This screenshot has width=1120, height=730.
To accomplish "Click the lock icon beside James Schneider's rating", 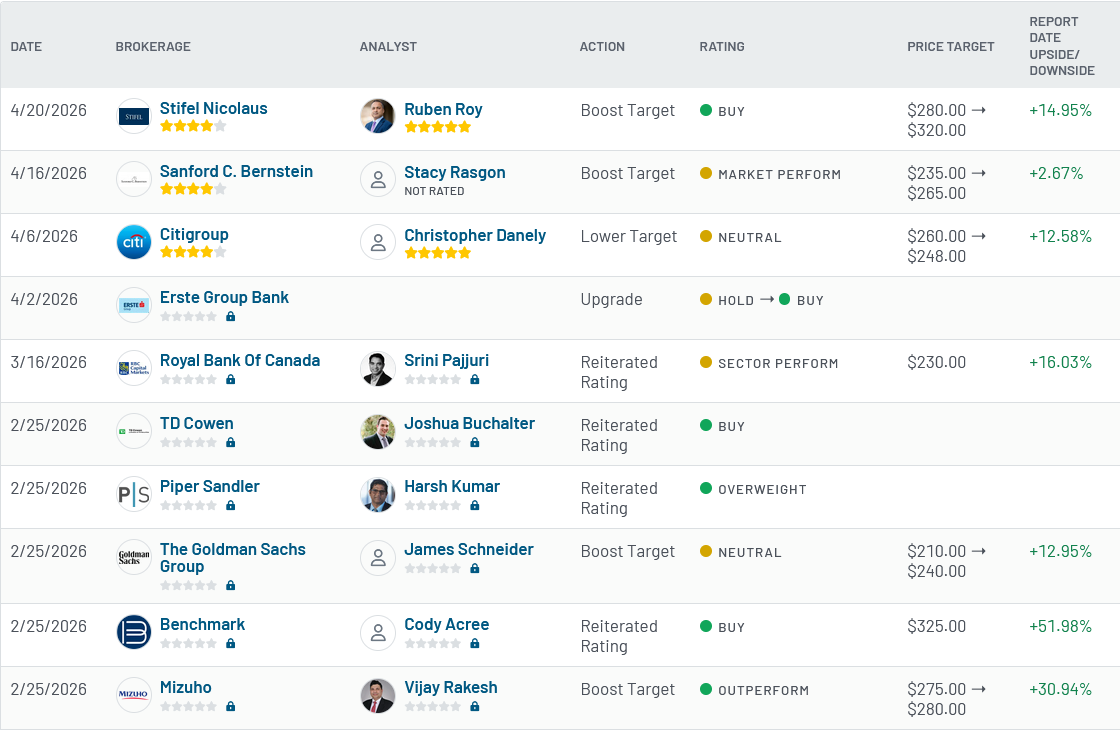I will click(x=475, y=569).
